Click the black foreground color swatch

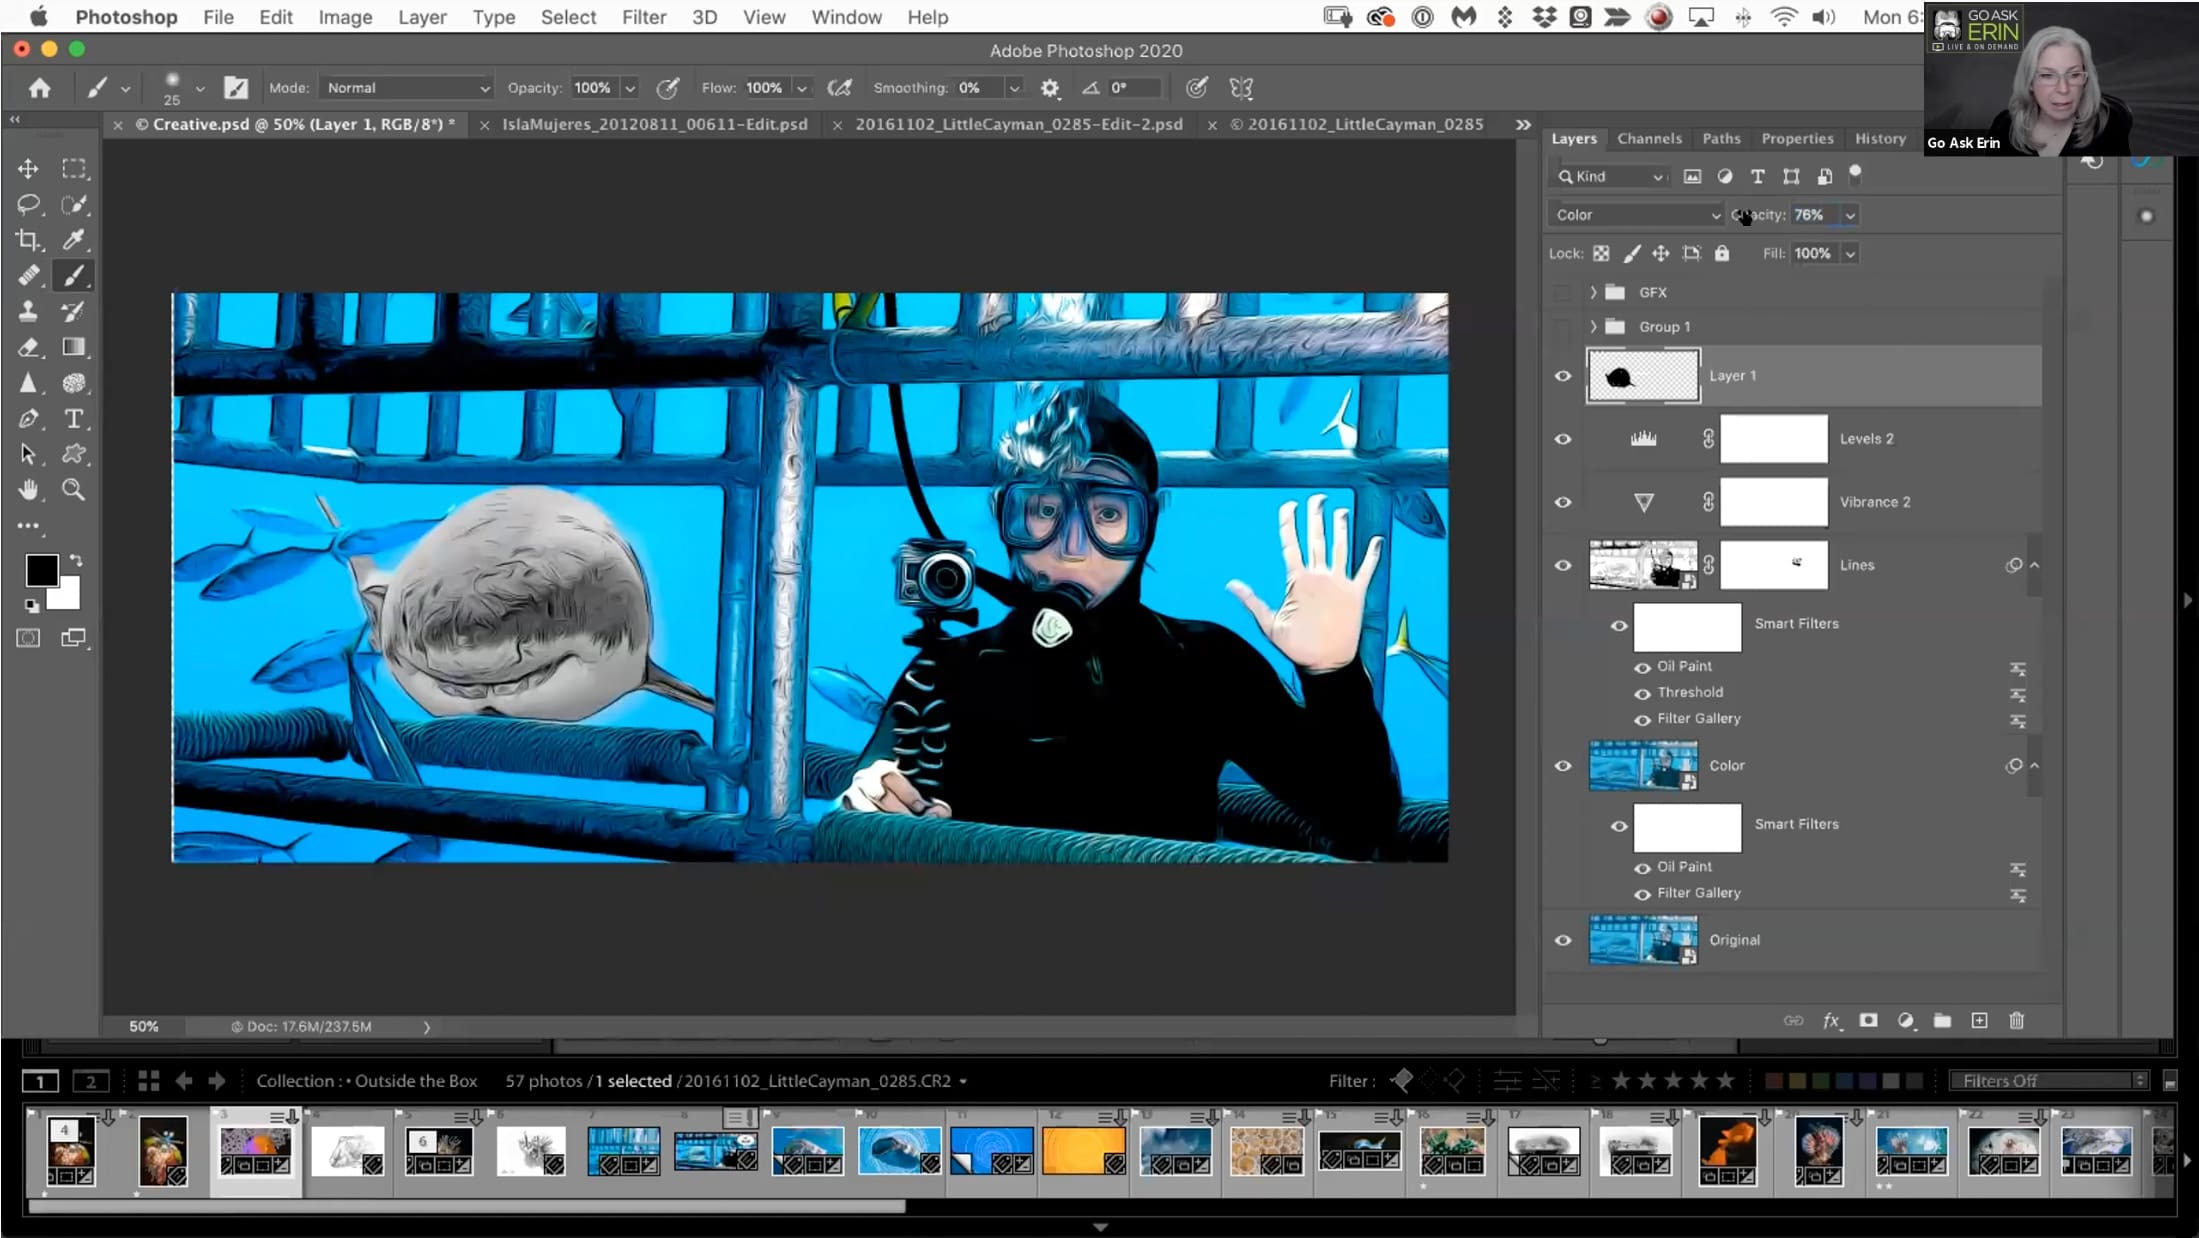click(x=41, y=570)
